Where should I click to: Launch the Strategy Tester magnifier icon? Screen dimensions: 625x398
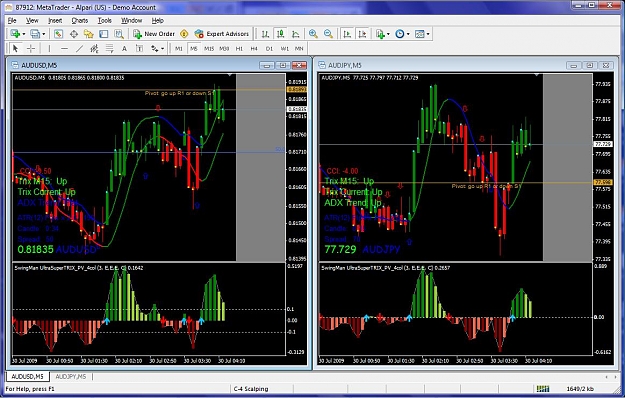(119, 34)
